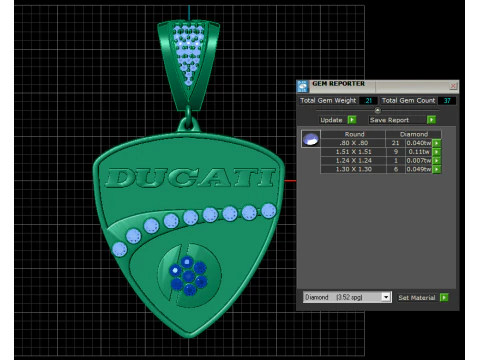Click the Total Gem Weight value .21
The height and width of the screenshot is (360, 480).
368,100
